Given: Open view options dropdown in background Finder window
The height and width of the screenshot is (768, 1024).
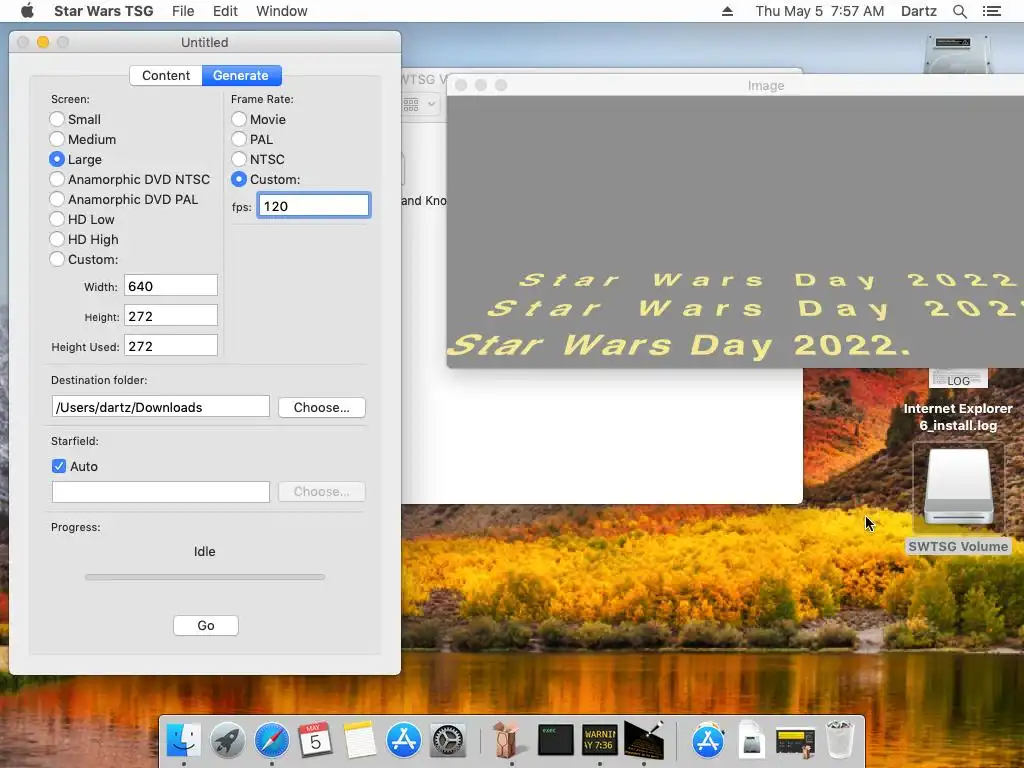Looking at the screenshot, I should [419, 104].
